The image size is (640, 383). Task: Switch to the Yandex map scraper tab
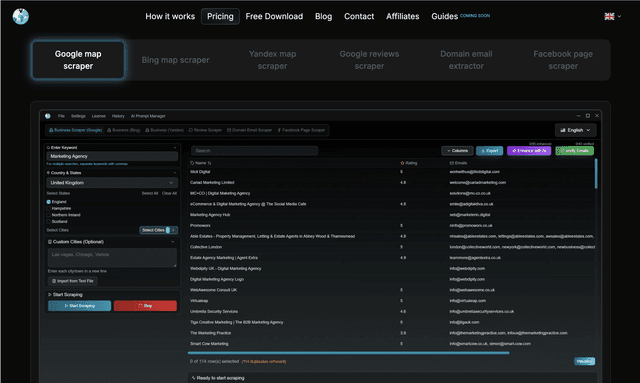pyautogui.click(x=272, y=60)
